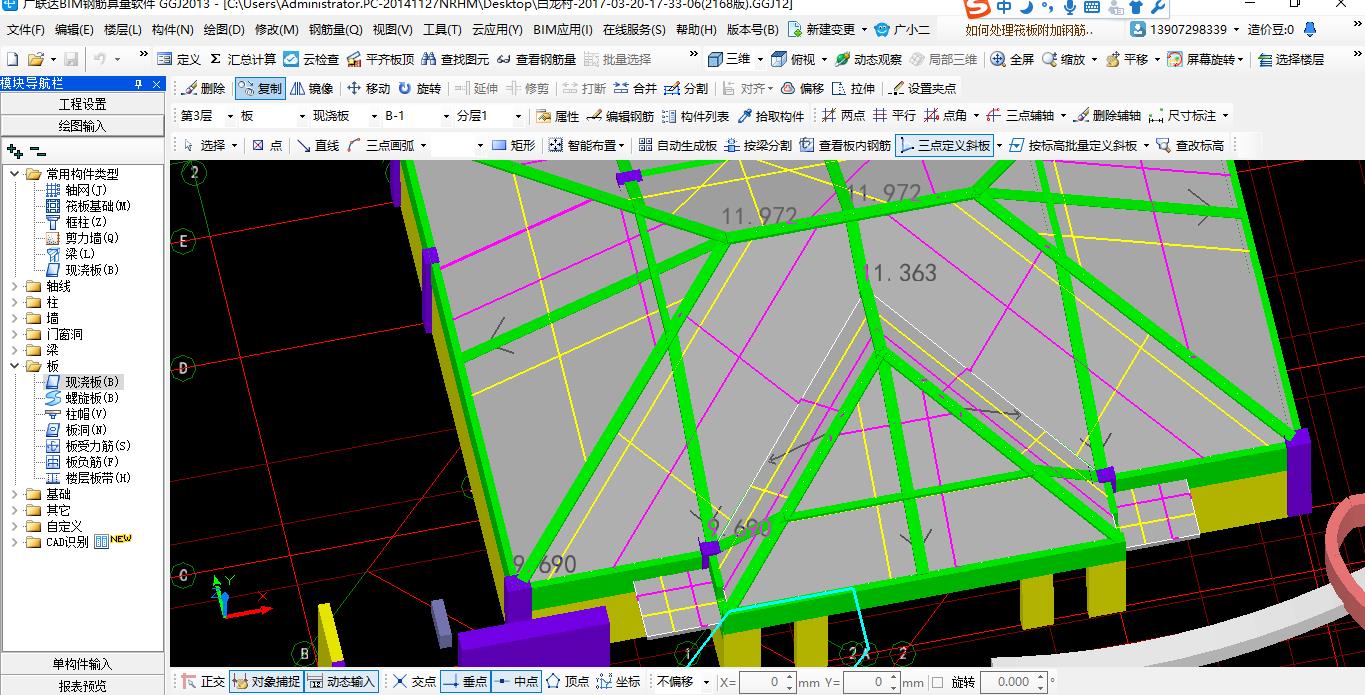
Task: Click 平齐板顶 tool
Action: point(380,60)
